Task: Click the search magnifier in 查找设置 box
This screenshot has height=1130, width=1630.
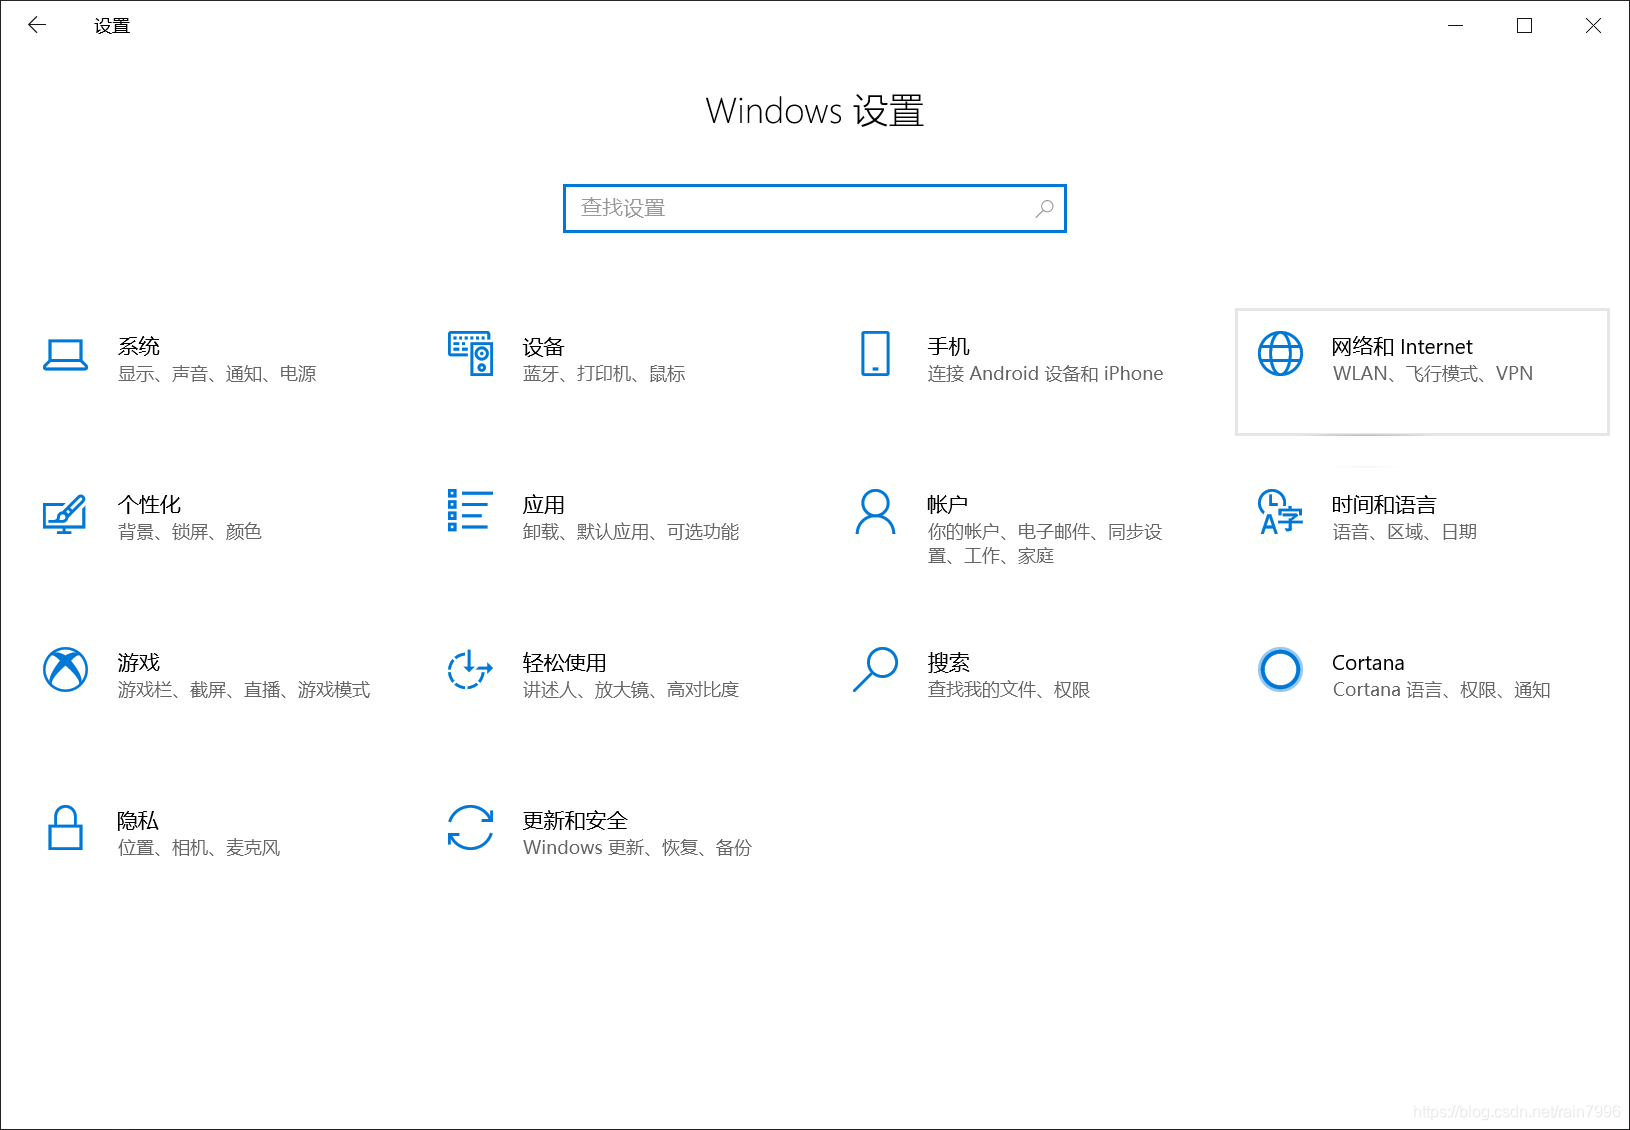Action: pyautogui.click(x=1044, y=208)
